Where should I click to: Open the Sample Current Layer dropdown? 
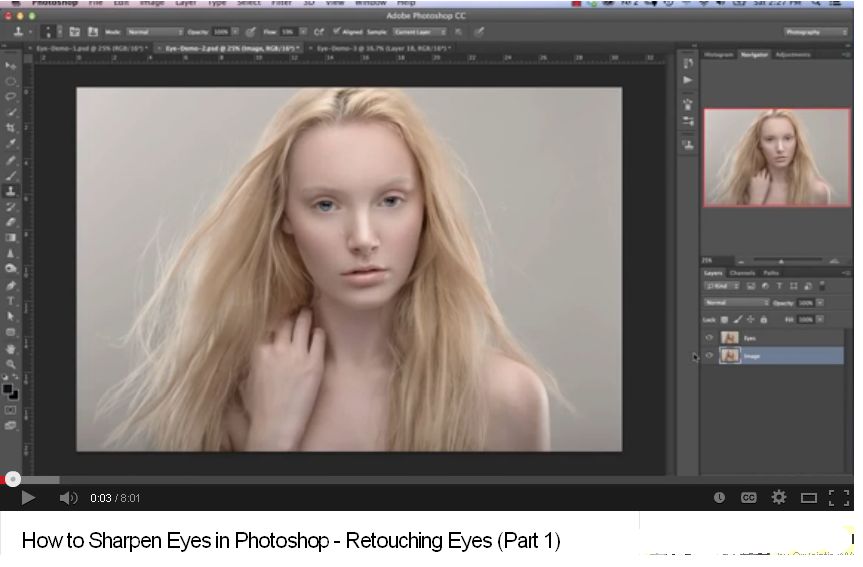tap(419, 32)
